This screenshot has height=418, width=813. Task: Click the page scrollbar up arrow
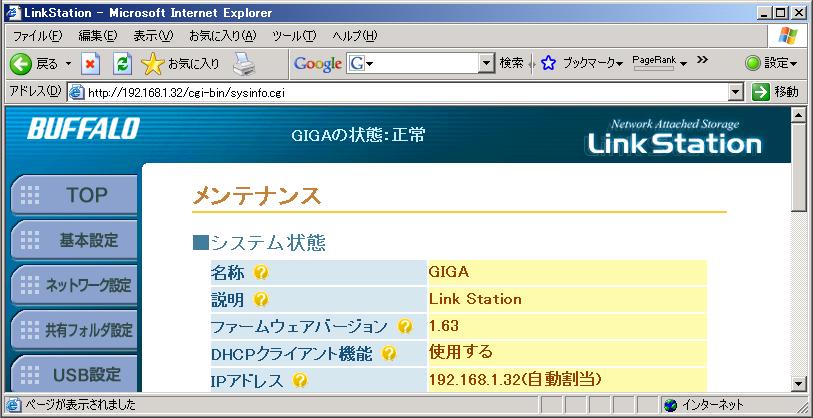(x=798, y=115)
